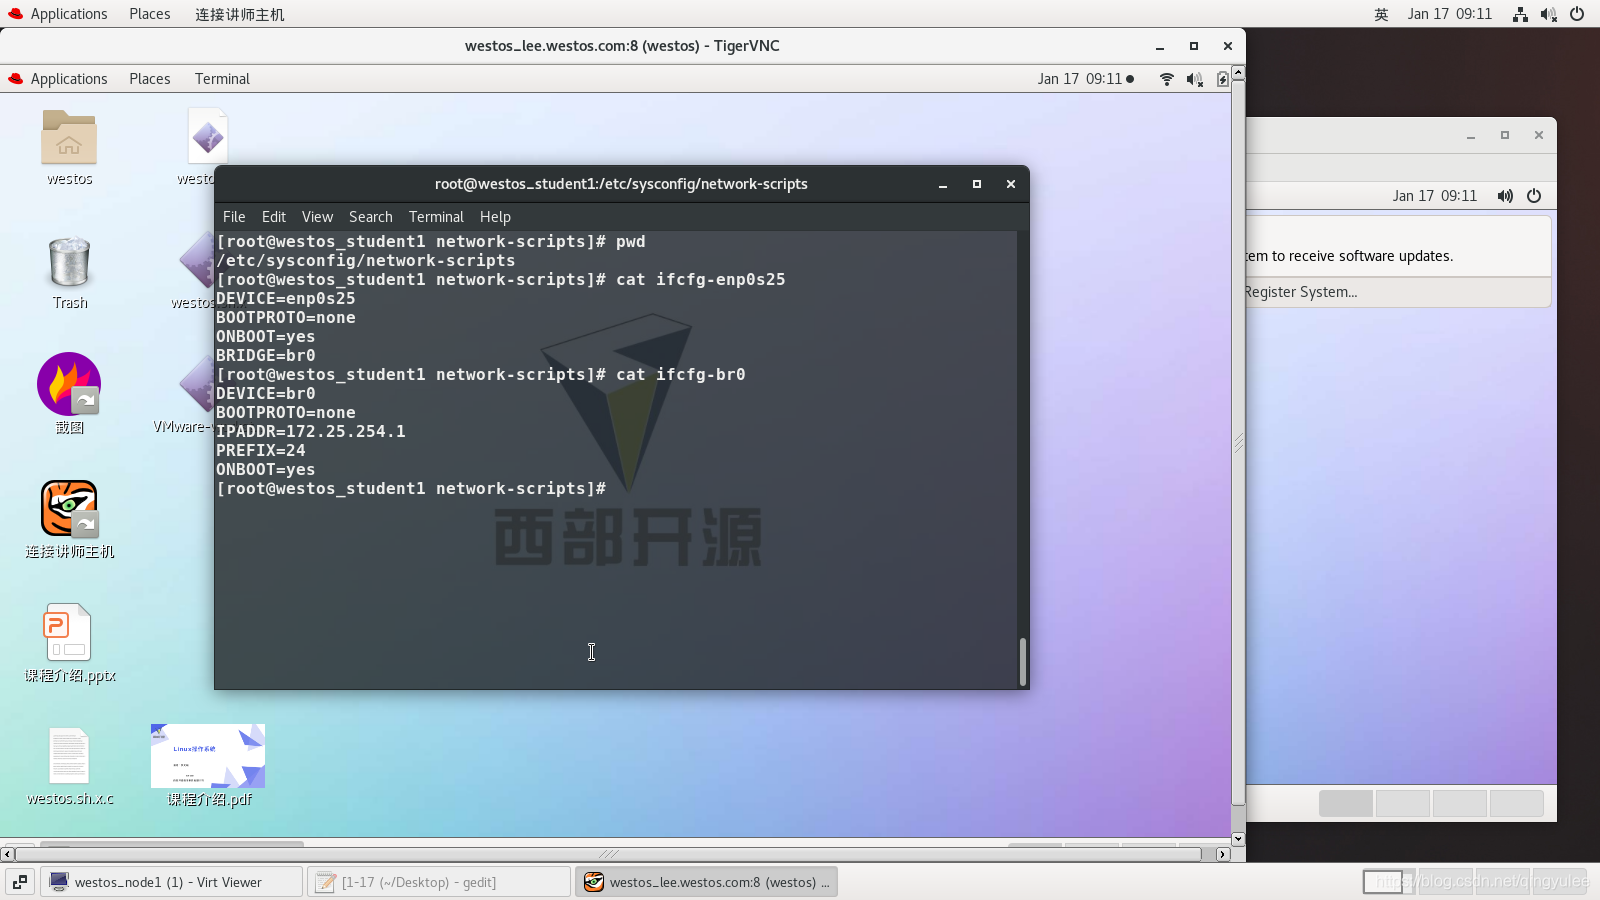Open host Places menu
Image resolution: width=1600 pixels, height=900 pixels.
(150, 14)
